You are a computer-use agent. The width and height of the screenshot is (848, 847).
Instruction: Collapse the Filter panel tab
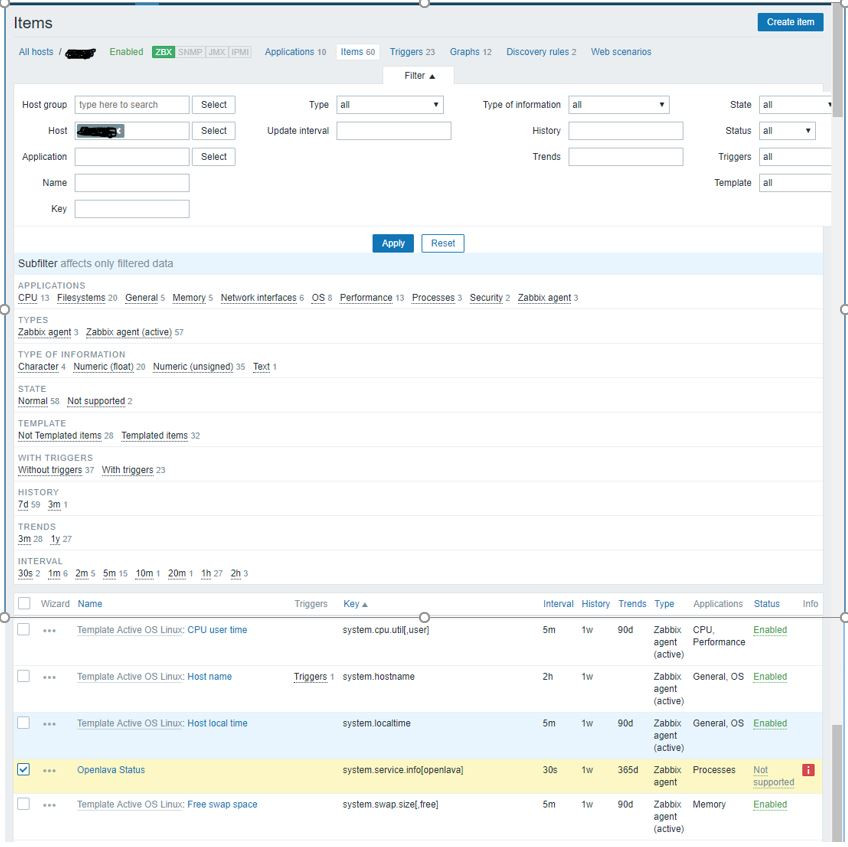point(419,76)
